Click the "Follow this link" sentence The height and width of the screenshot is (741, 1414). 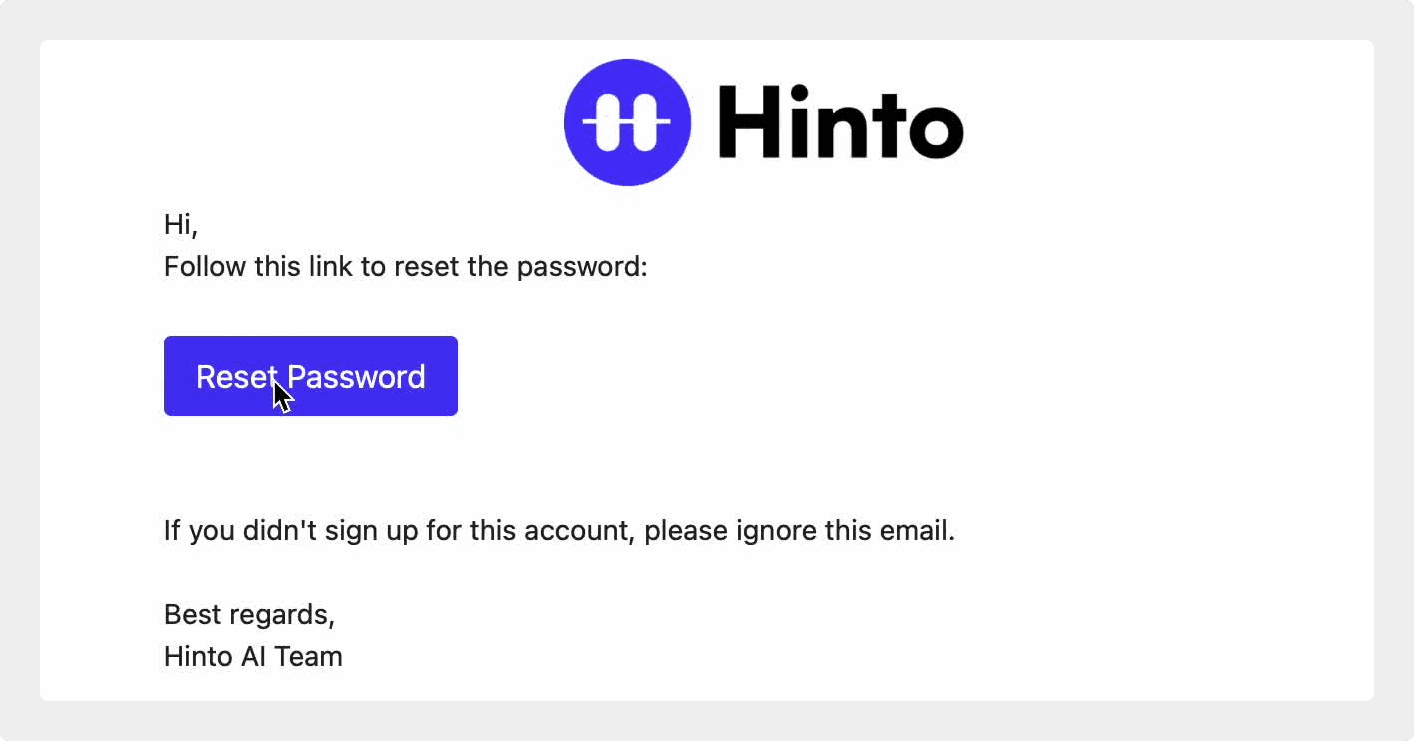pyautogui.click(x=406, y=268)
